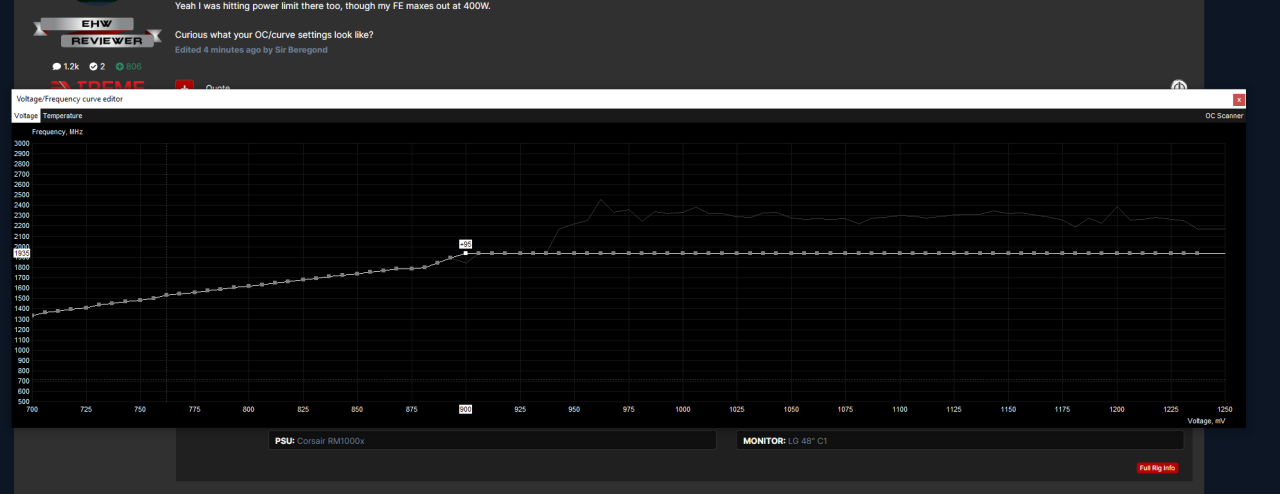Click the EHW Reviewer rank badge
This screenshot has height=494, width=1280.
[96, 32]
